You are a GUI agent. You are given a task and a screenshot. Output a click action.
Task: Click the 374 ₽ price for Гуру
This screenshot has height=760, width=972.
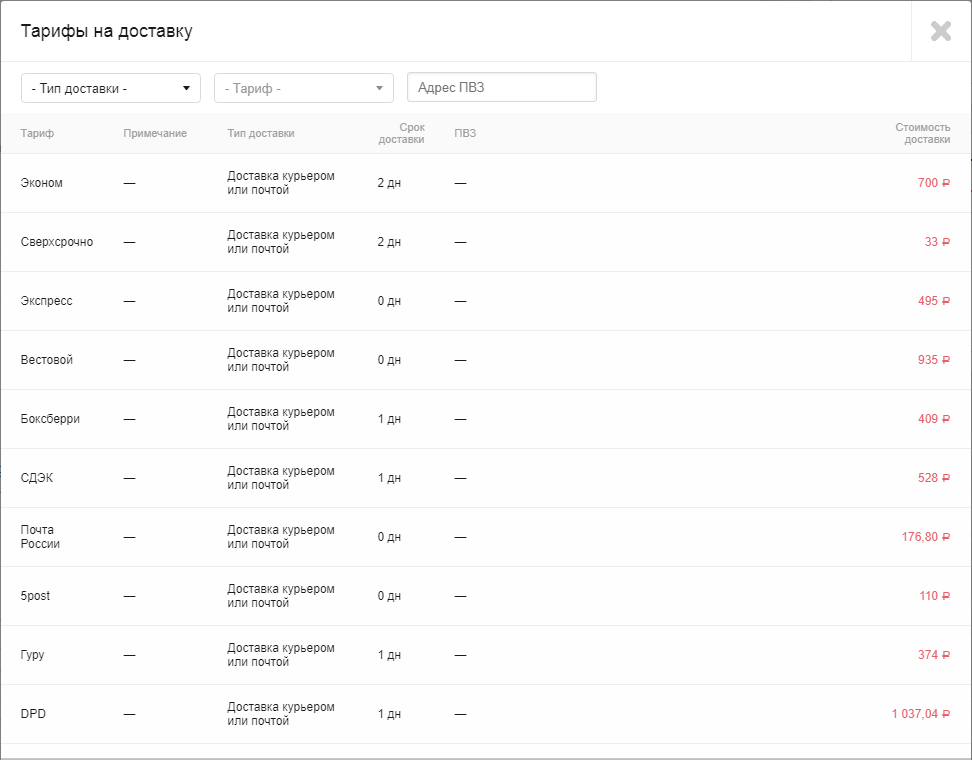934,655
